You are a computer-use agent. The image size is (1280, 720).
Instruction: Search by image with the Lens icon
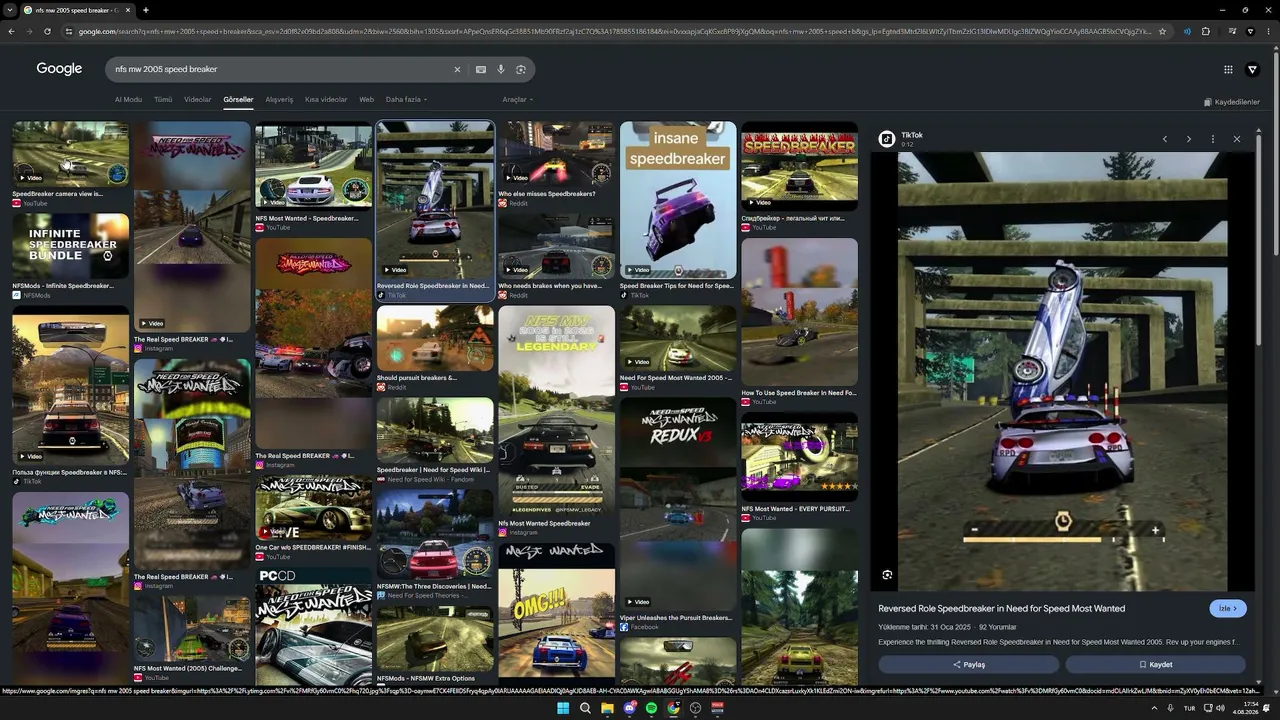(x=521, y=69)
